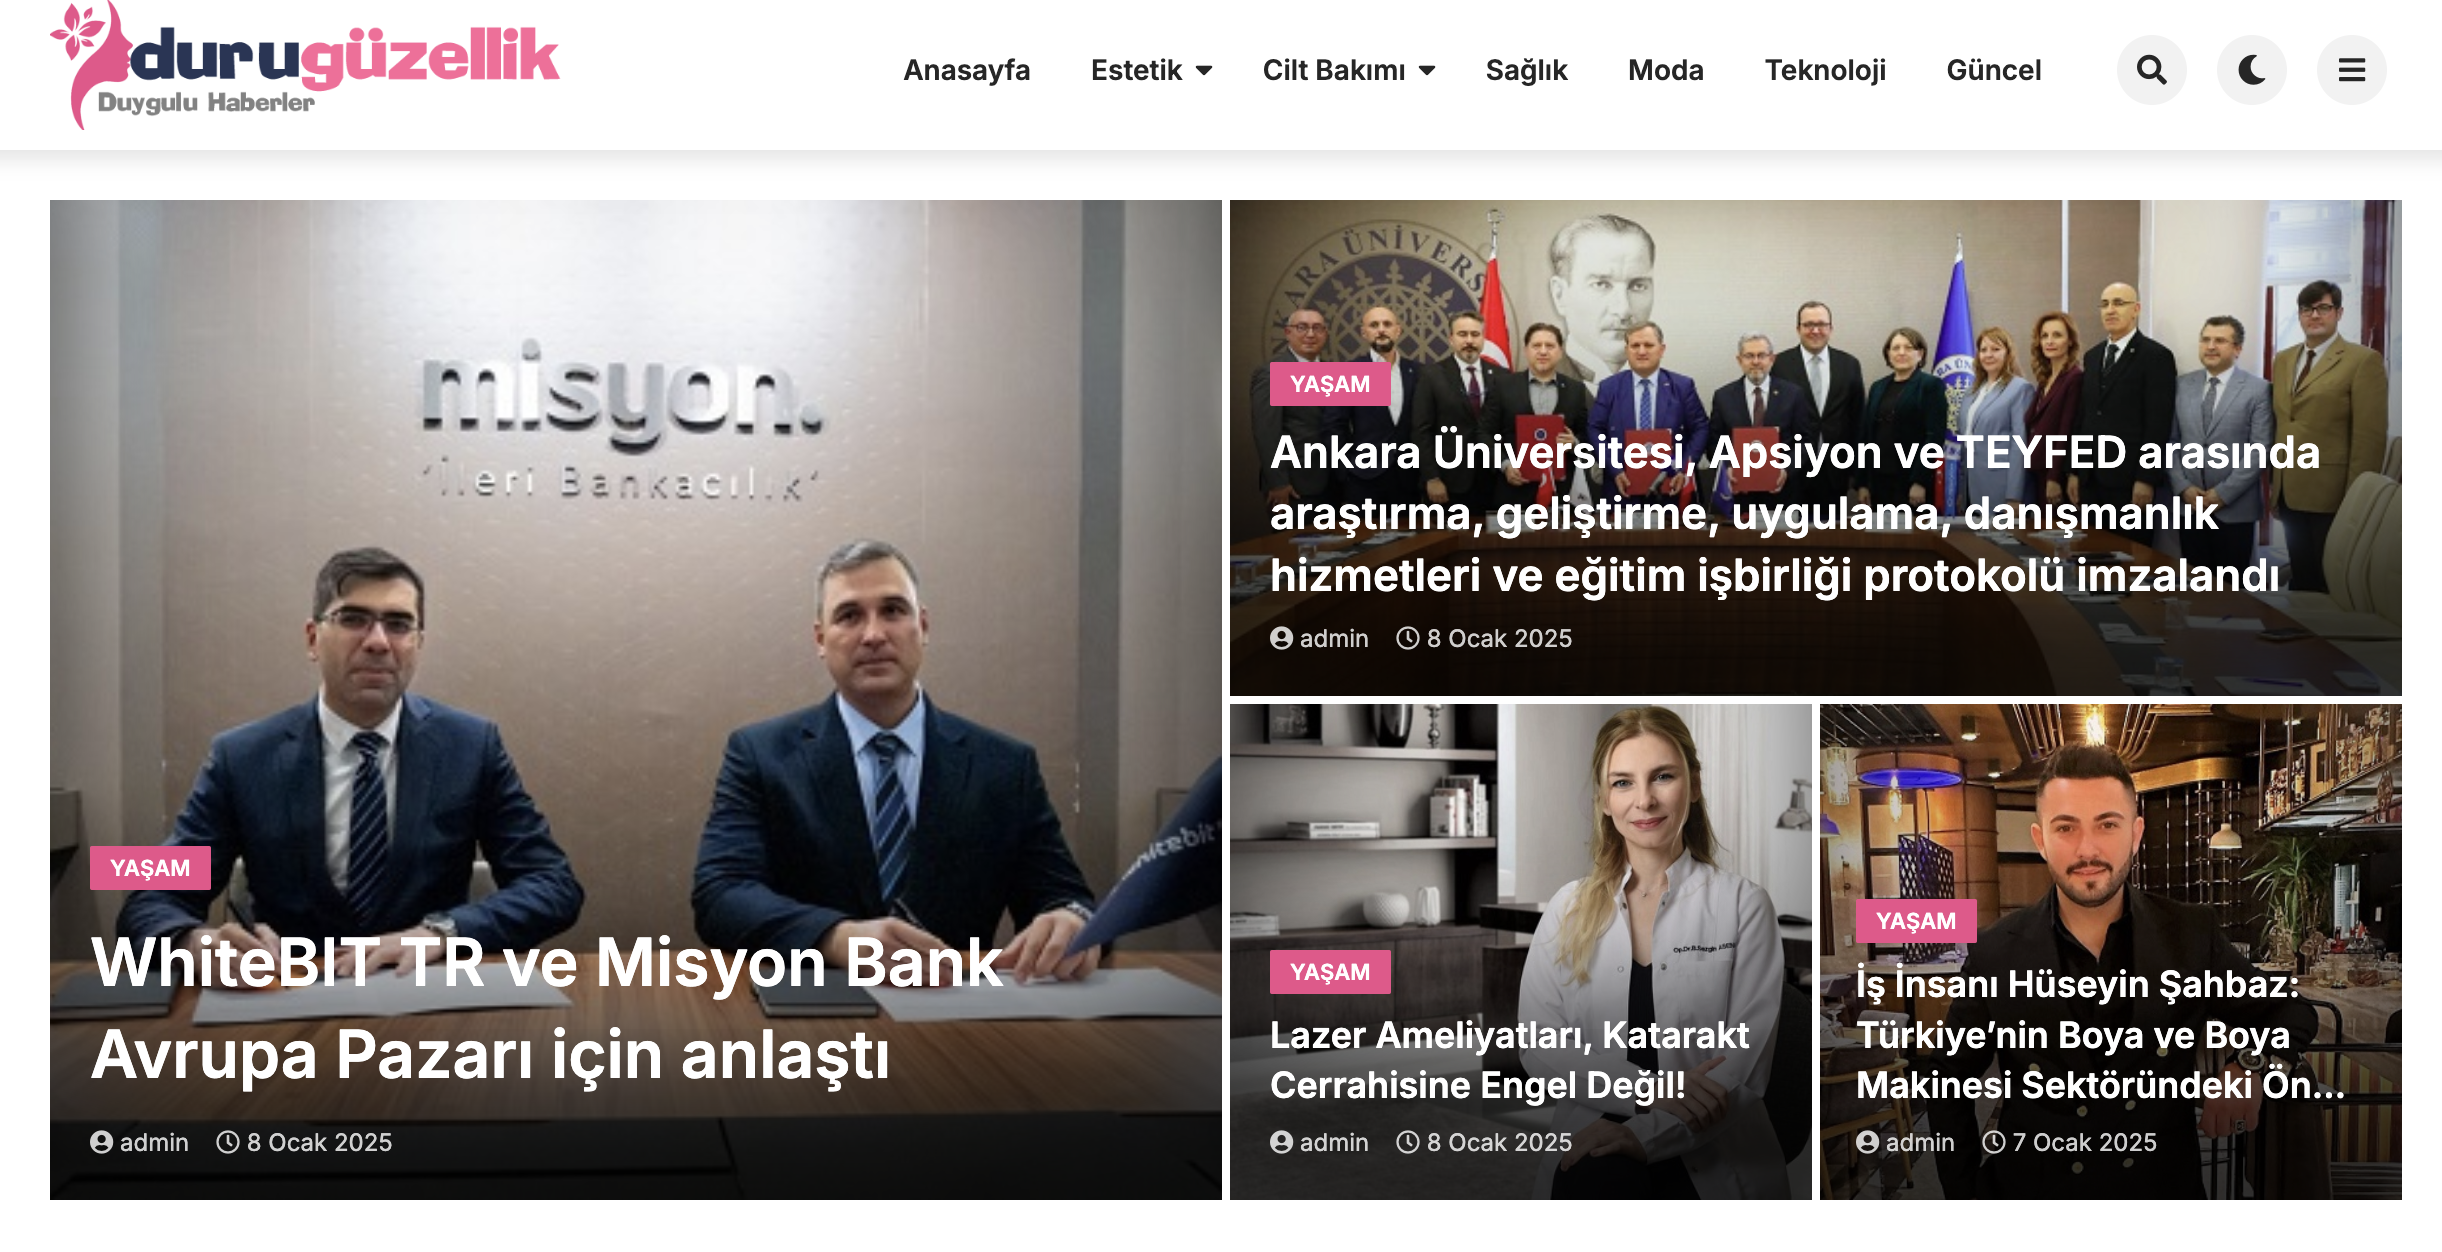Open the Teknoloji menu item

tap(1825, 70)
